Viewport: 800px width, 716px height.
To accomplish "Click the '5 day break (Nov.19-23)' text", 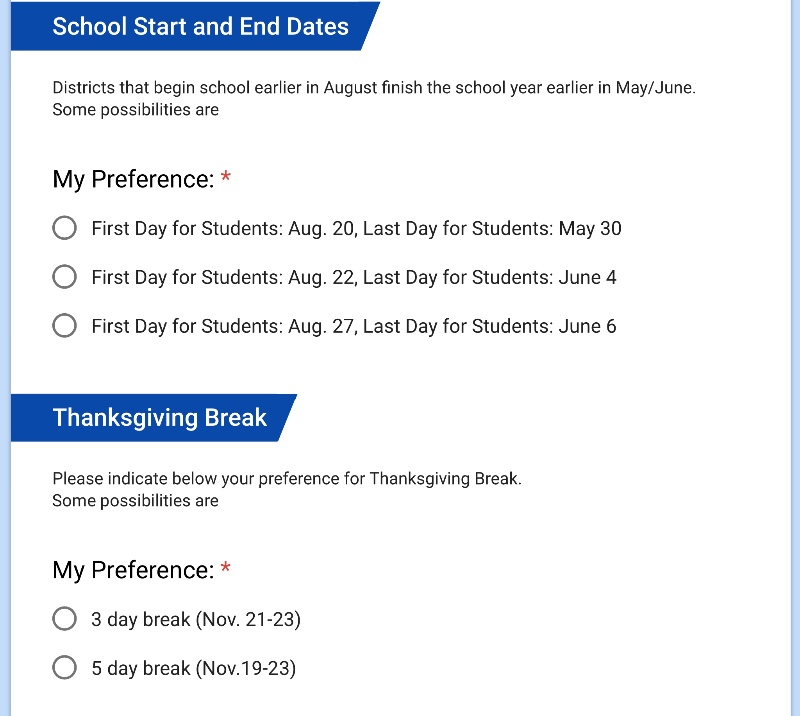I will point(194,669).
